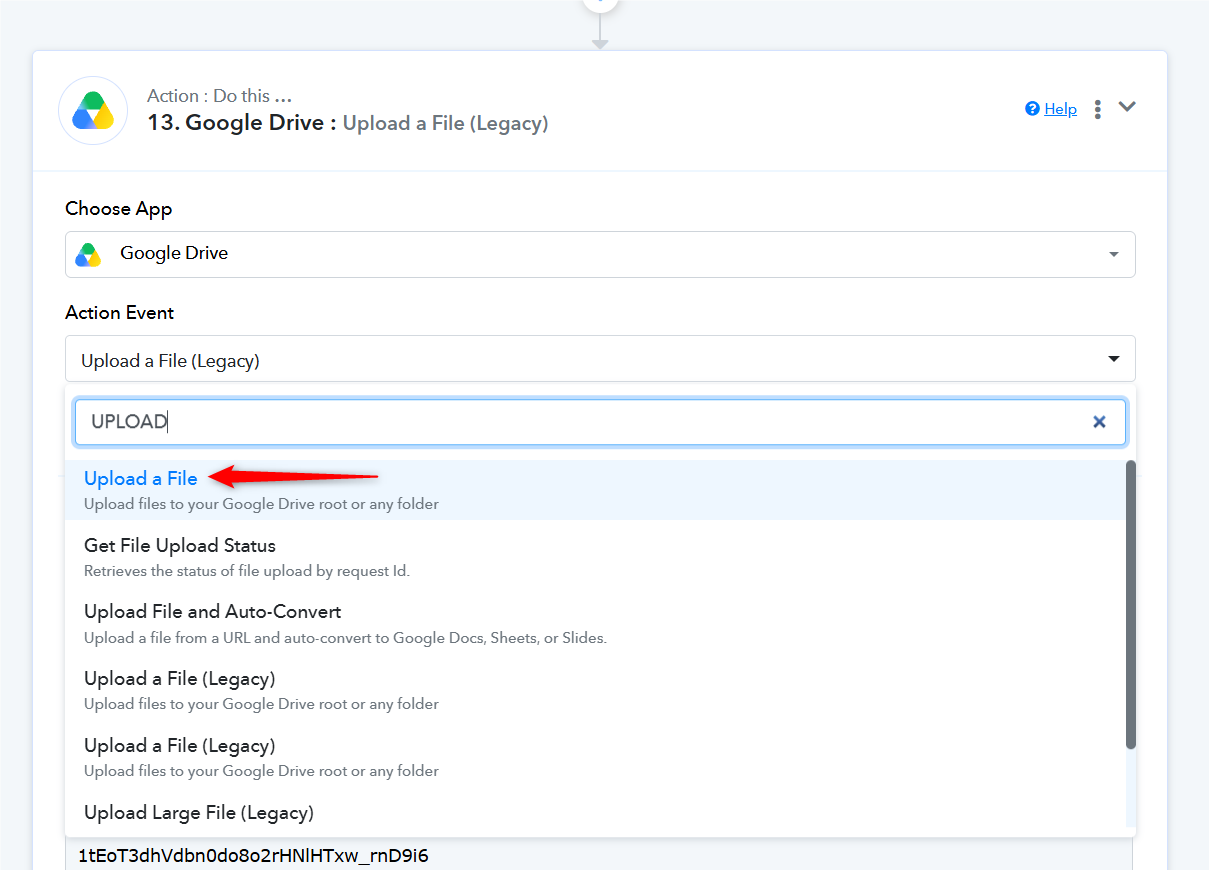
Task: Click the 'Action : Do this ...' label
Action: coord(219,96)
